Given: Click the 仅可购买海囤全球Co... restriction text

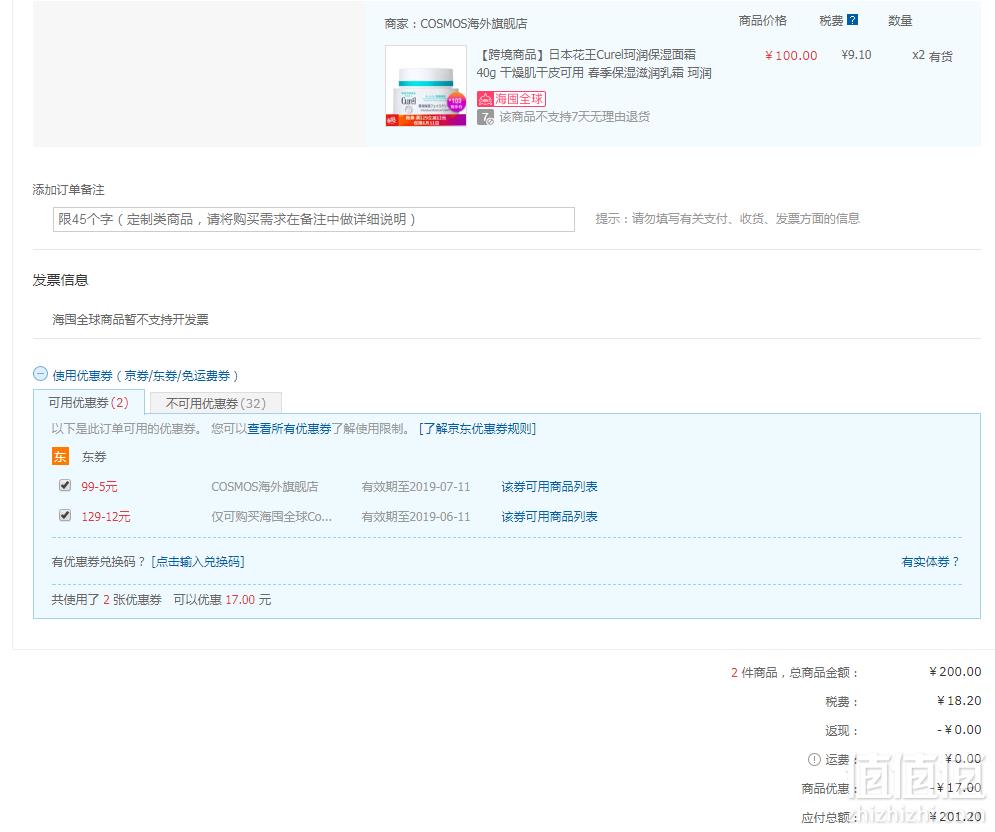Looking at the screenshot, I should pos(272,517).
